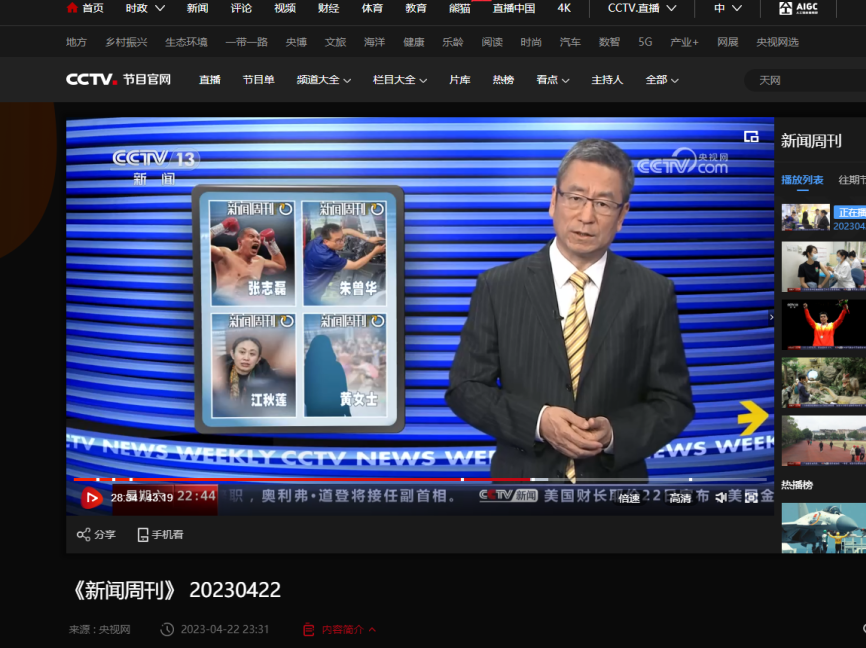Viewport: 866px width, 648px height.
Task: Expand the 看点 dropdown
Action: point(553,80)
